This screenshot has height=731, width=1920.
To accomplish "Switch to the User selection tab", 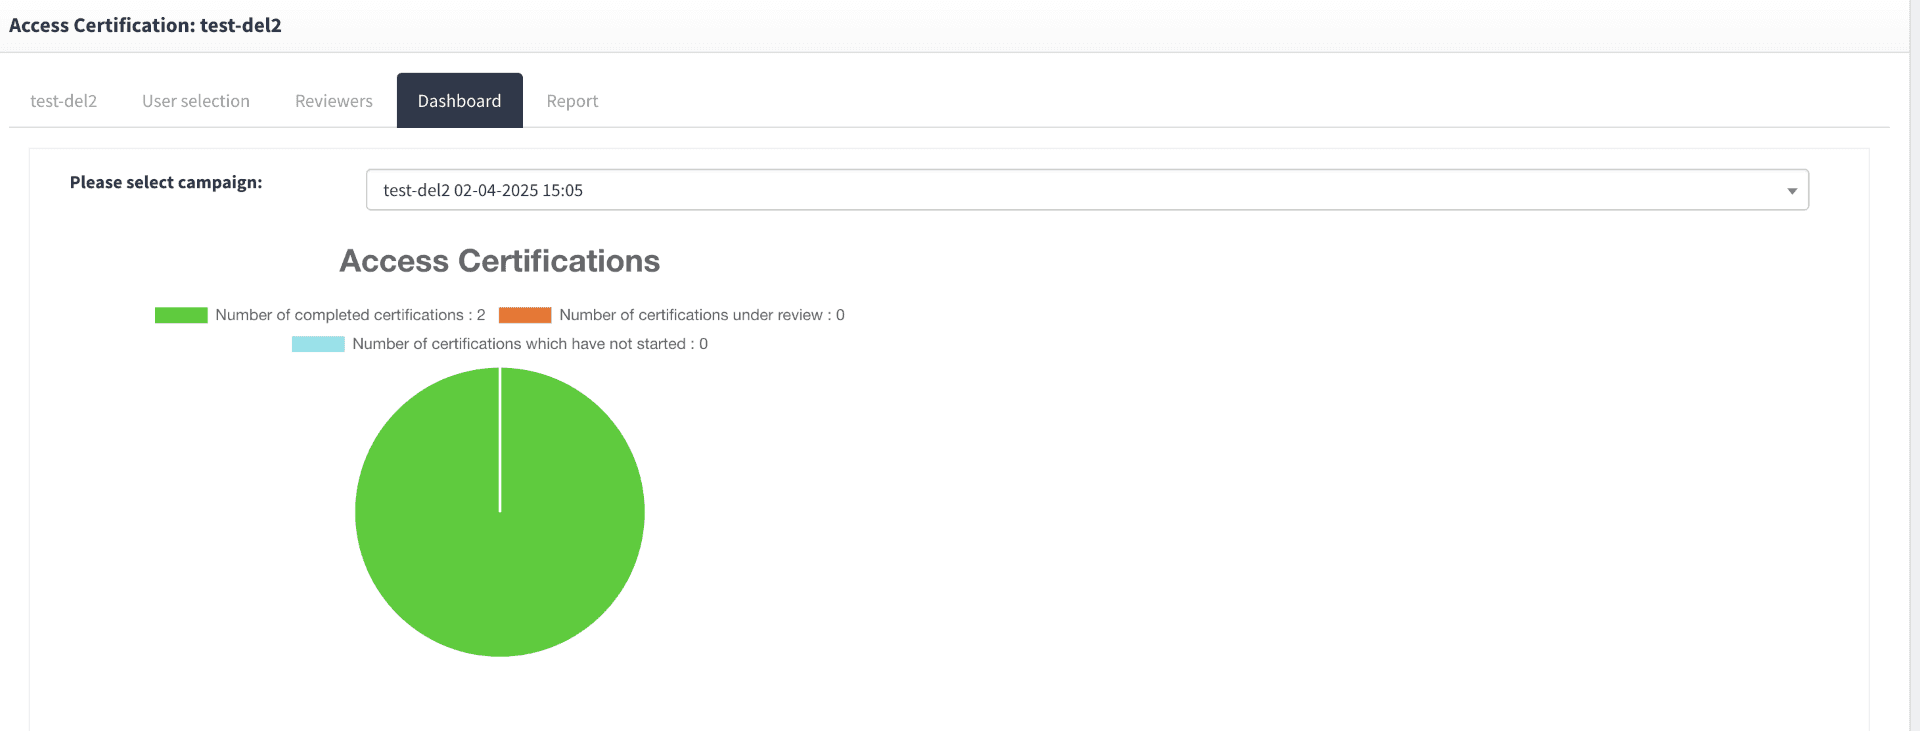I will (x=196, y=101).
